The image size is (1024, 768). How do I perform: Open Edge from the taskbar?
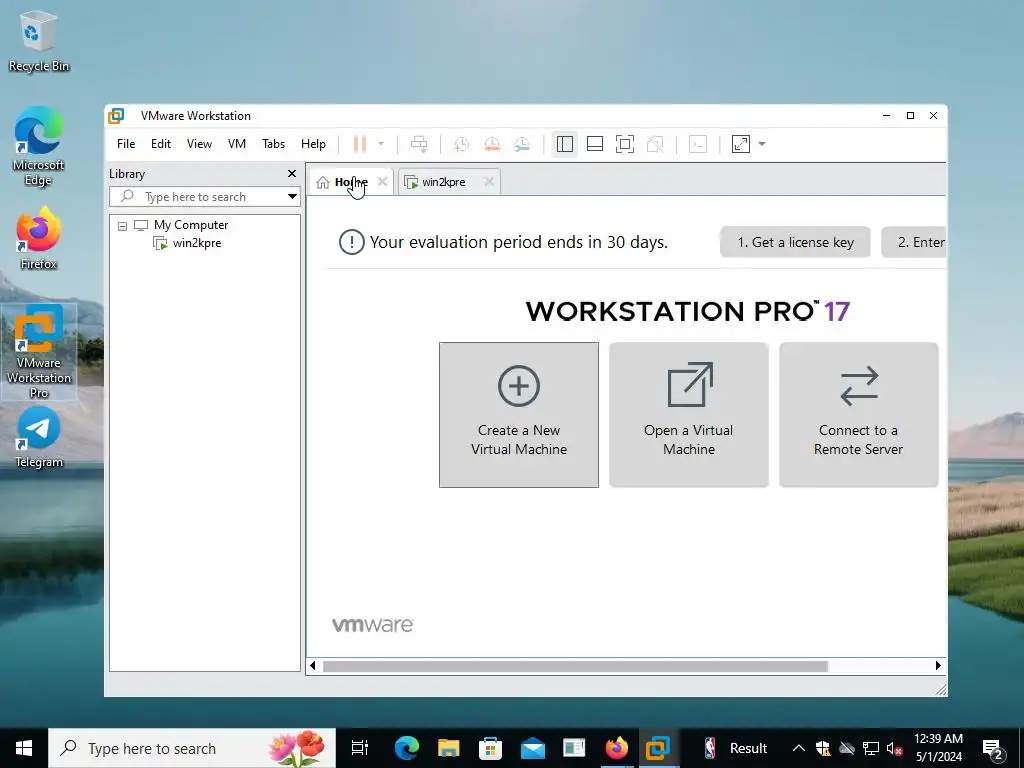point(406,748)
